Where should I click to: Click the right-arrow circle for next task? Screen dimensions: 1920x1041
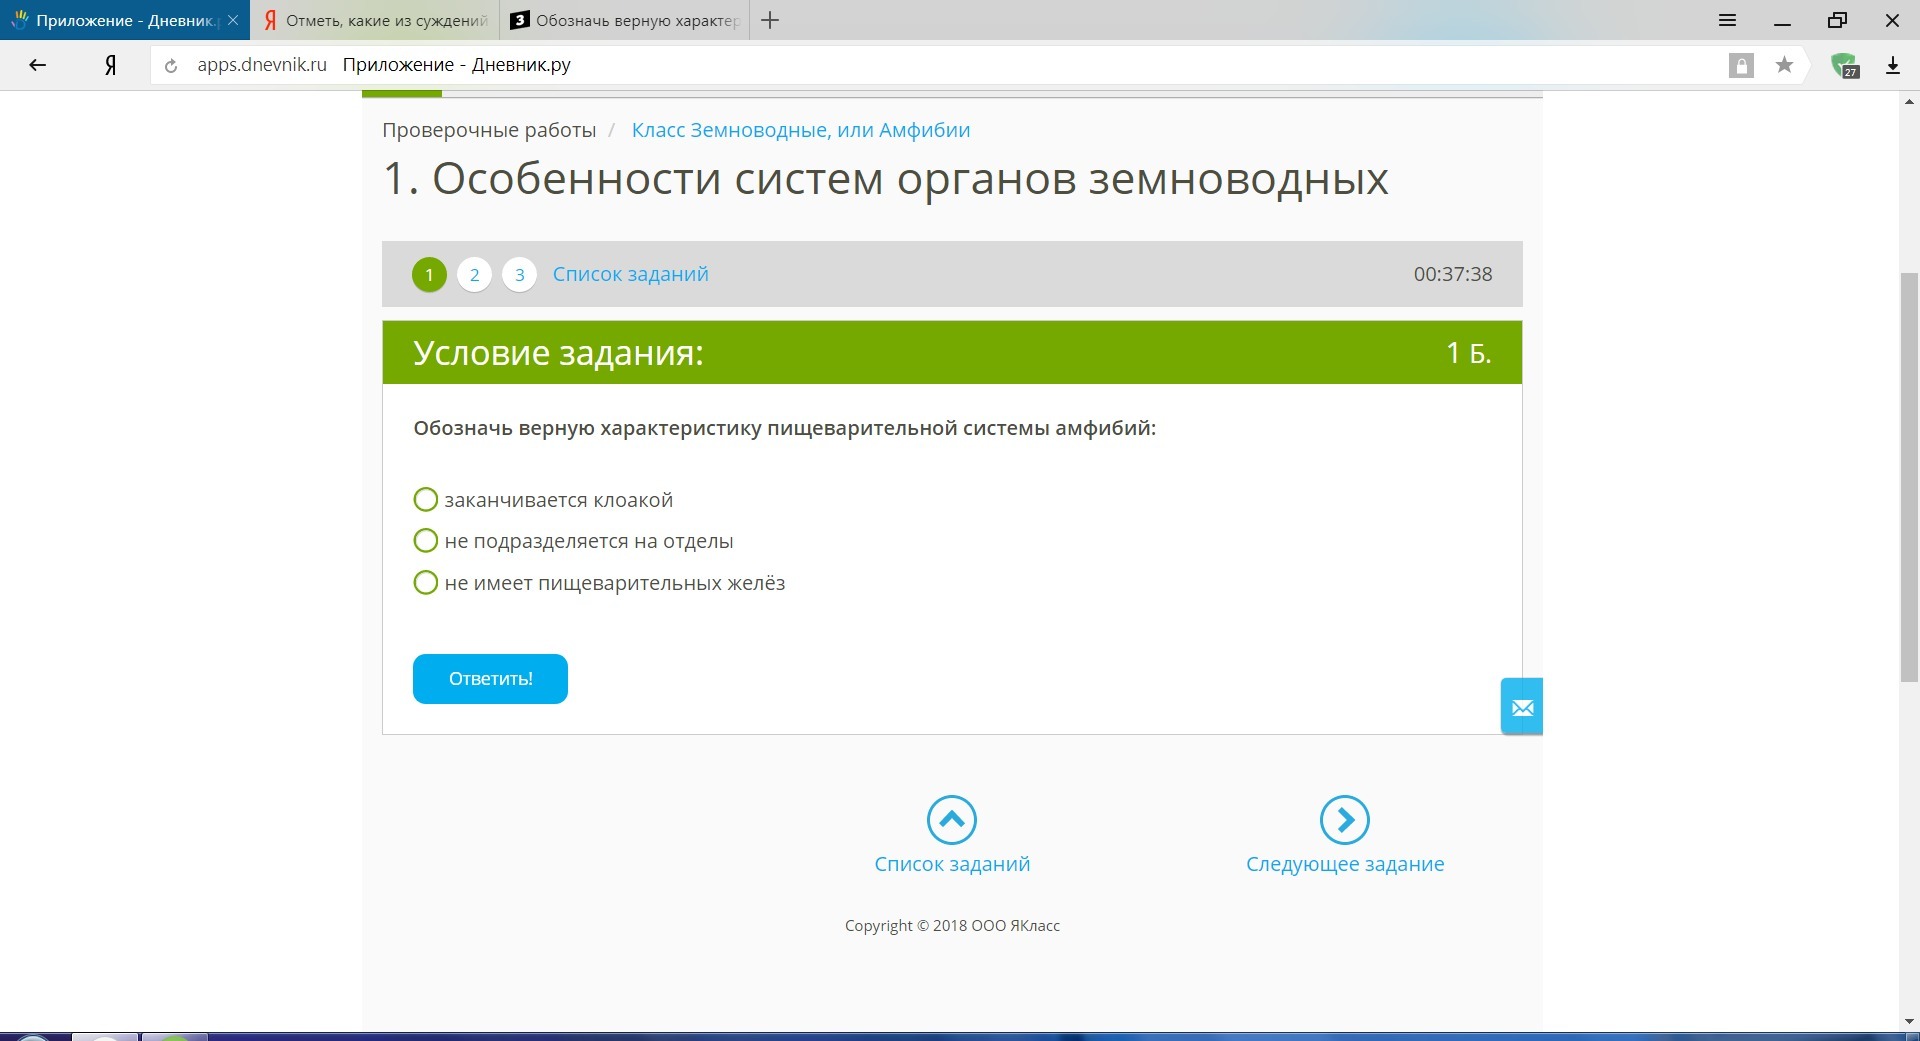coord(1345,820)
